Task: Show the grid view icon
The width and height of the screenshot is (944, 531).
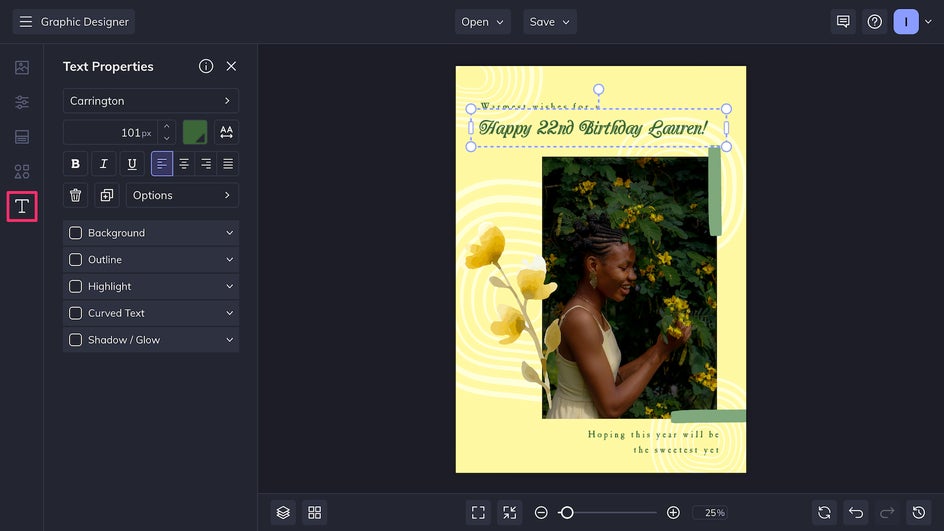Action: point(314,512)
